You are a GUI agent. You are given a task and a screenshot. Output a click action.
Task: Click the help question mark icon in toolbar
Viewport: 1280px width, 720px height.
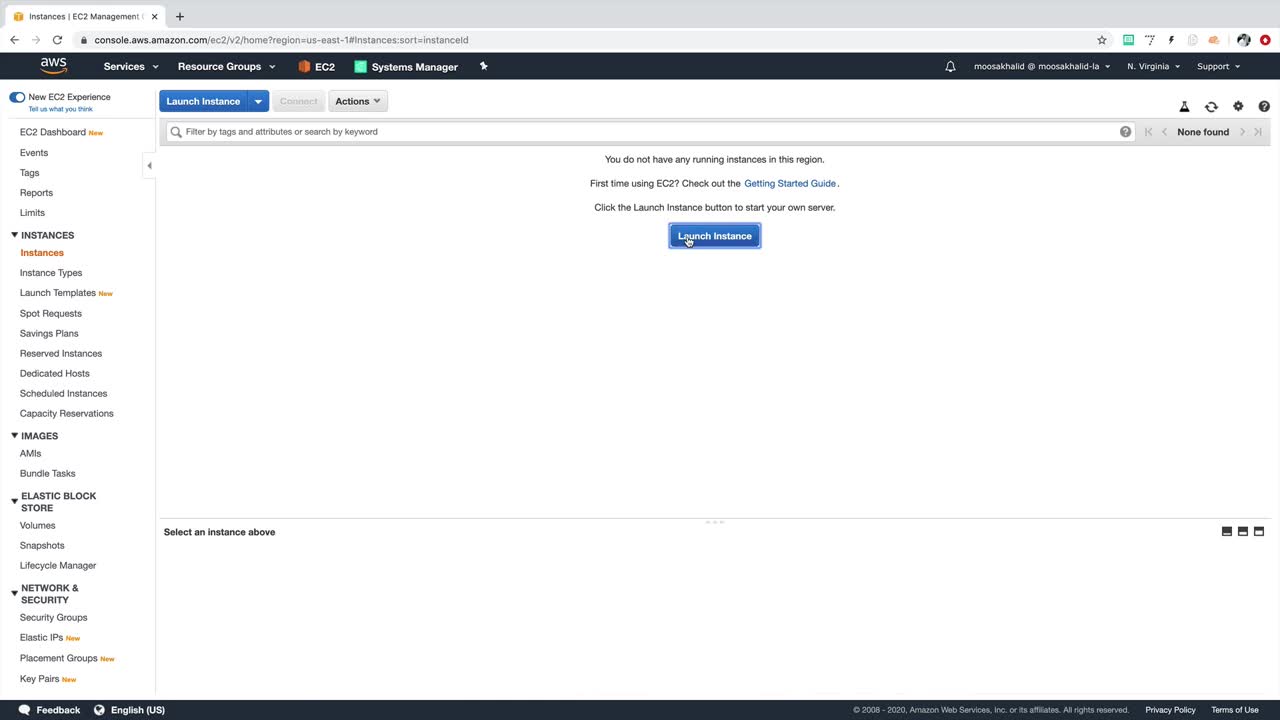(x=1264, y=106)
